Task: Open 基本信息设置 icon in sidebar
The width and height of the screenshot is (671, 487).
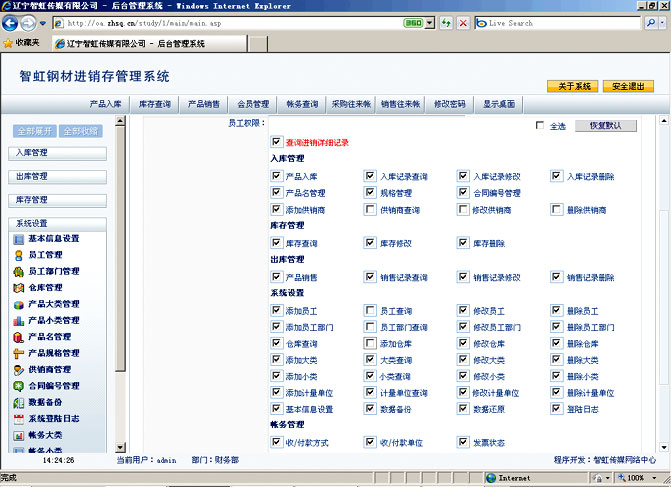Action: pyautogui.click(x=19, y=239)
